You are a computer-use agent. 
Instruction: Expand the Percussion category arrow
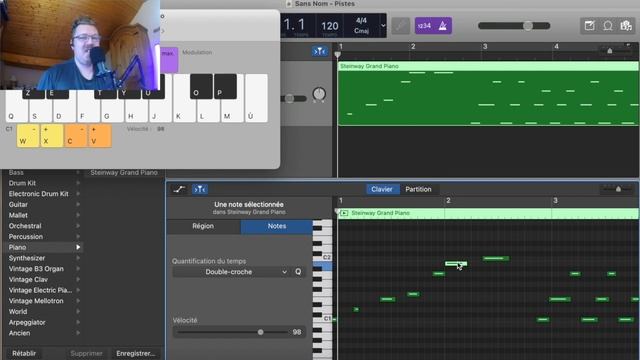point(78,237)
